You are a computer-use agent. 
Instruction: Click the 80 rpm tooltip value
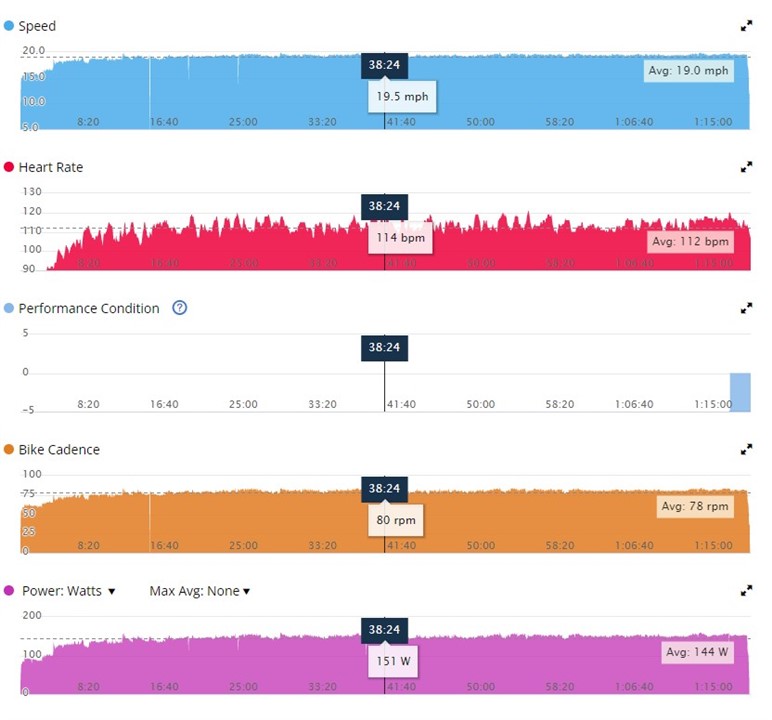click(396, 520)
